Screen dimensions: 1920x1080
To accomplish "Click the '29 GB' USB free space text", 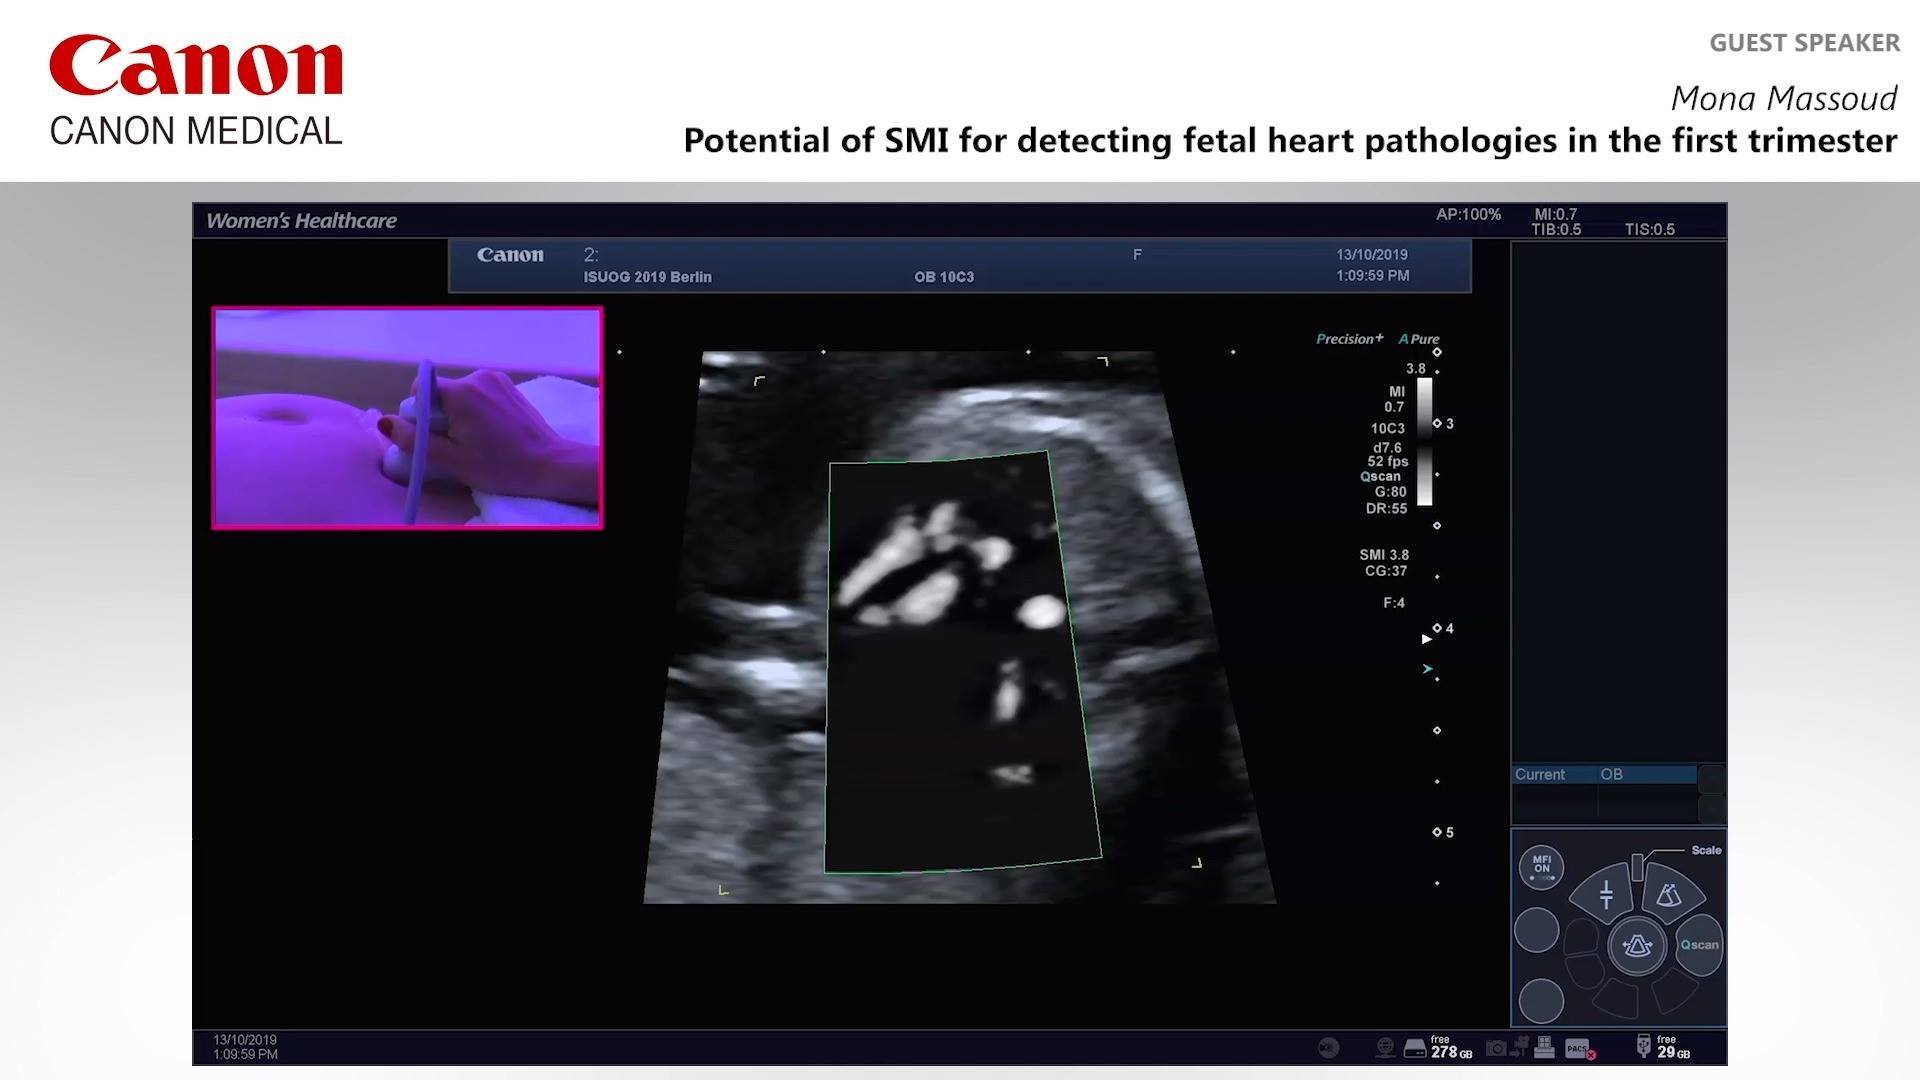I will (x=1674, y=1052).
